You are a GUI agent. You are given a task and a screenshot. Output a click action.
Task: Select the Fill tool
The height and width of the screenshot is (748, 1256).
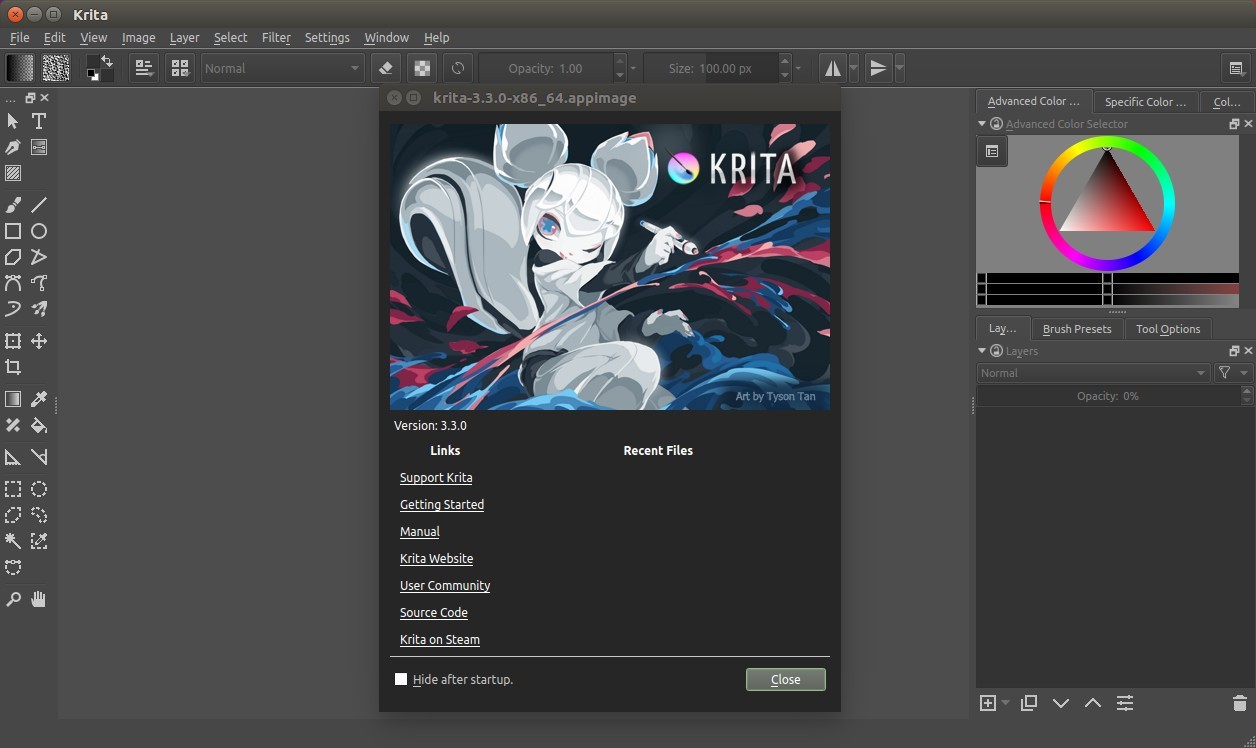(x=39, y=425)
